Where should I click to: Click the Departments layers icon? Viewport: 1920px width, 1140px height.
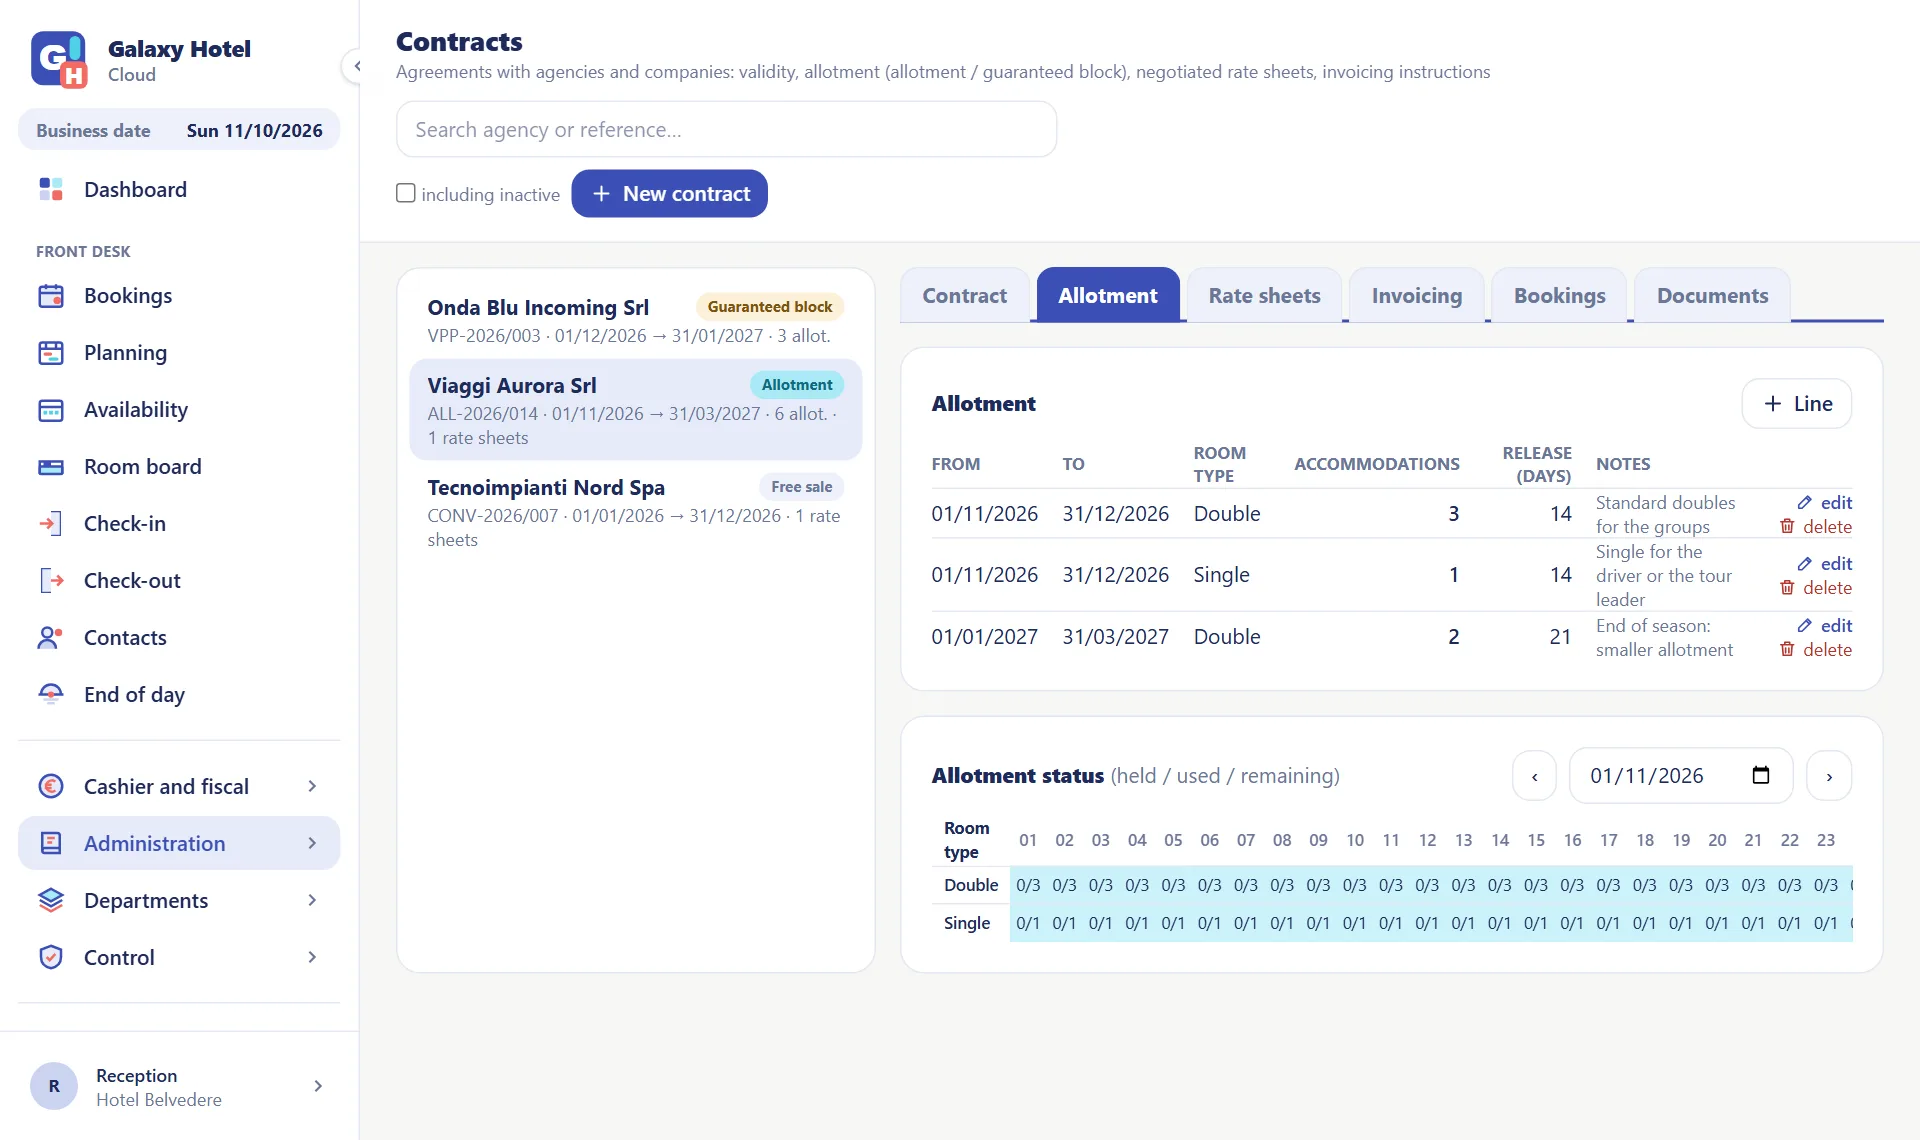point(51,901)
